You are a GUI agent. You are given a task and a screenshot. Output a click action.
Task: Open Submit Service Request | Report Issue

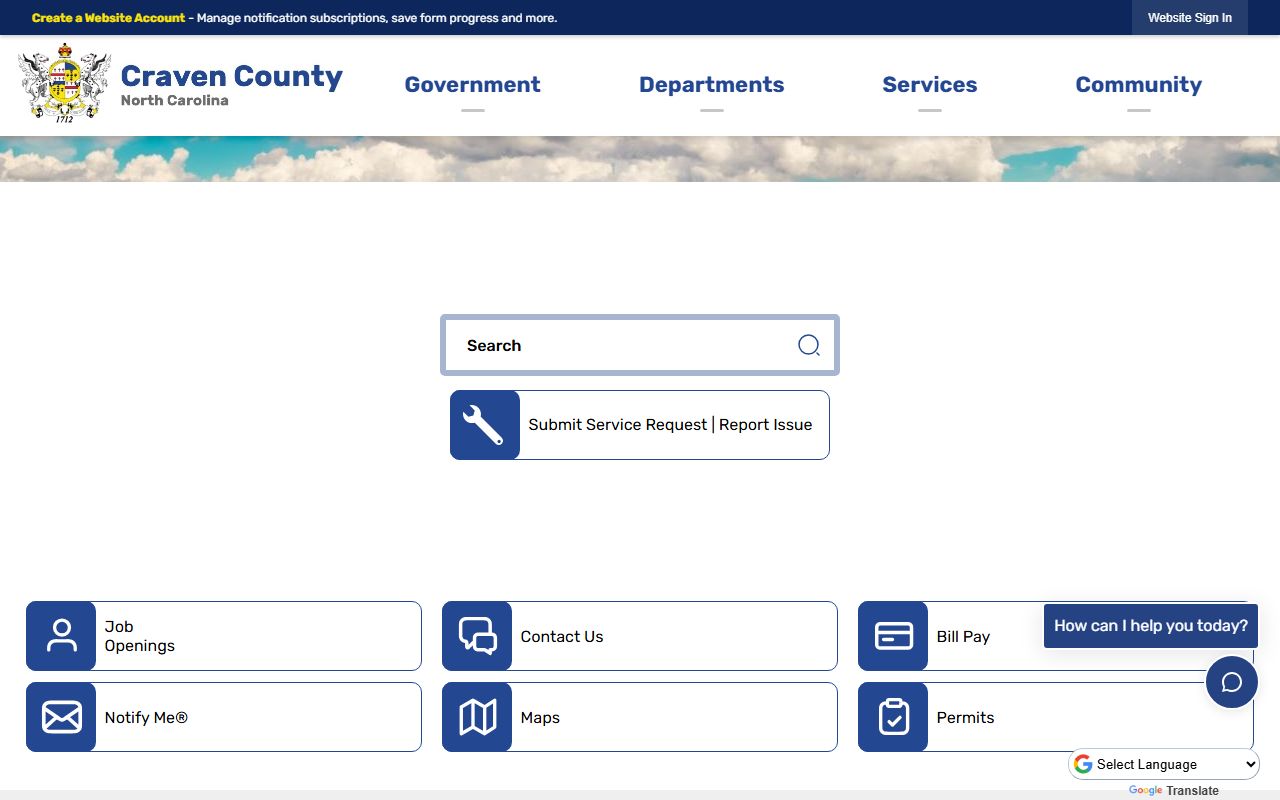click(640, 425)
